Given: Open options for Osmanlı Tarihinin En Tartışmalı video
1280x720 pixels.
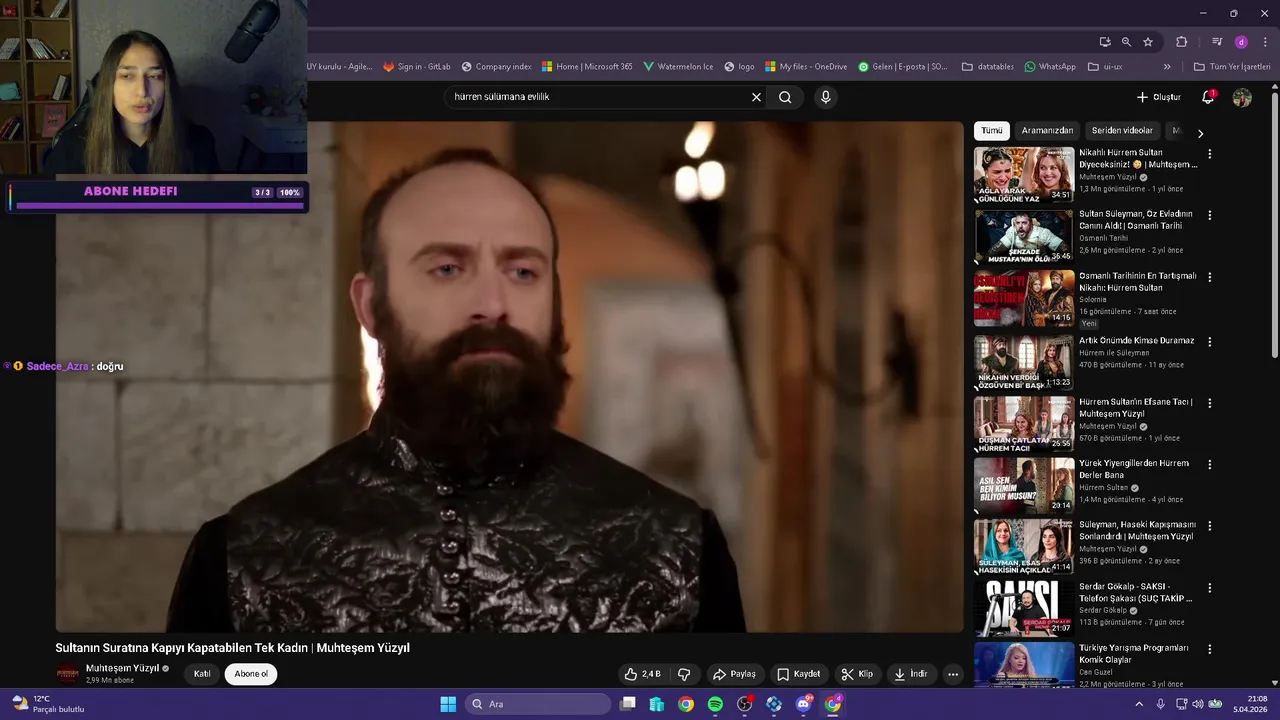Looking at the screenshot, I should [1209, 277].
